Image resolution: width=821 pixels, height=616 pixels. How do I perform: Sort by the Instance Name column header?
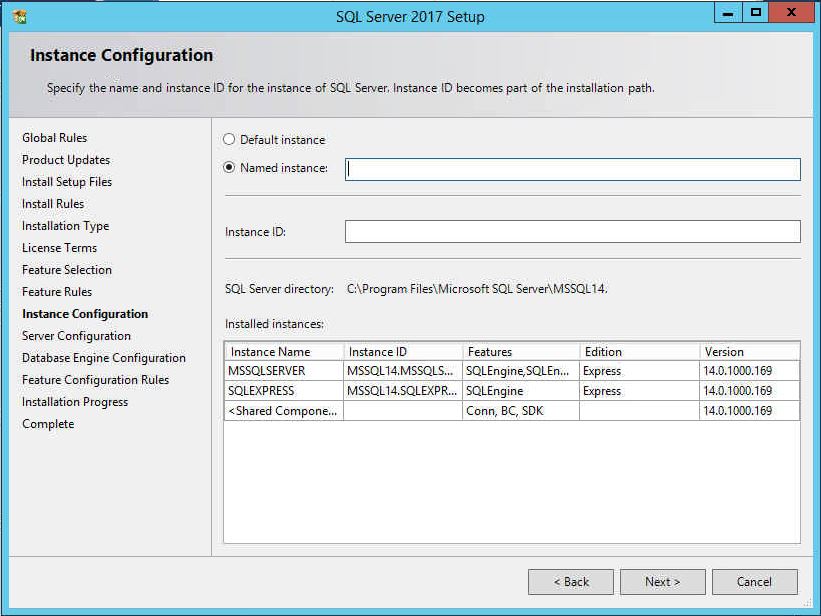click(x=284, y=351)
